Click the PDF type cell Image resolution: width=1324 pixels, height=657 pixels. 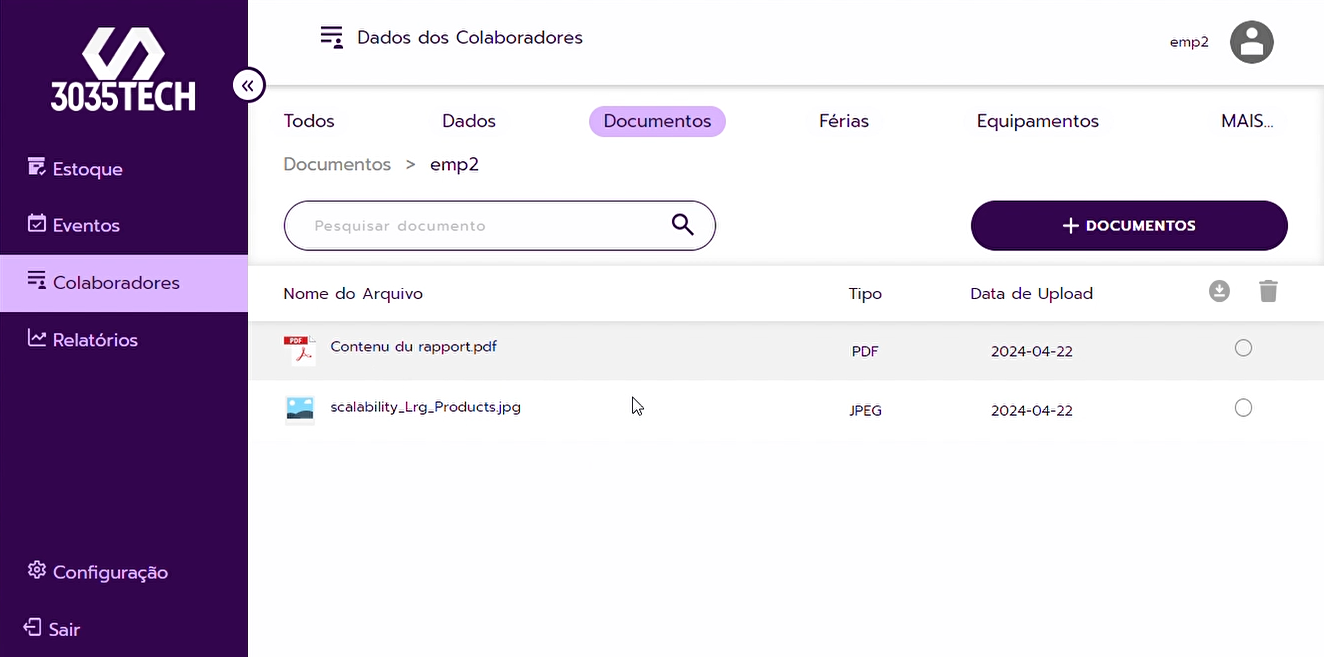coord(865,352)
